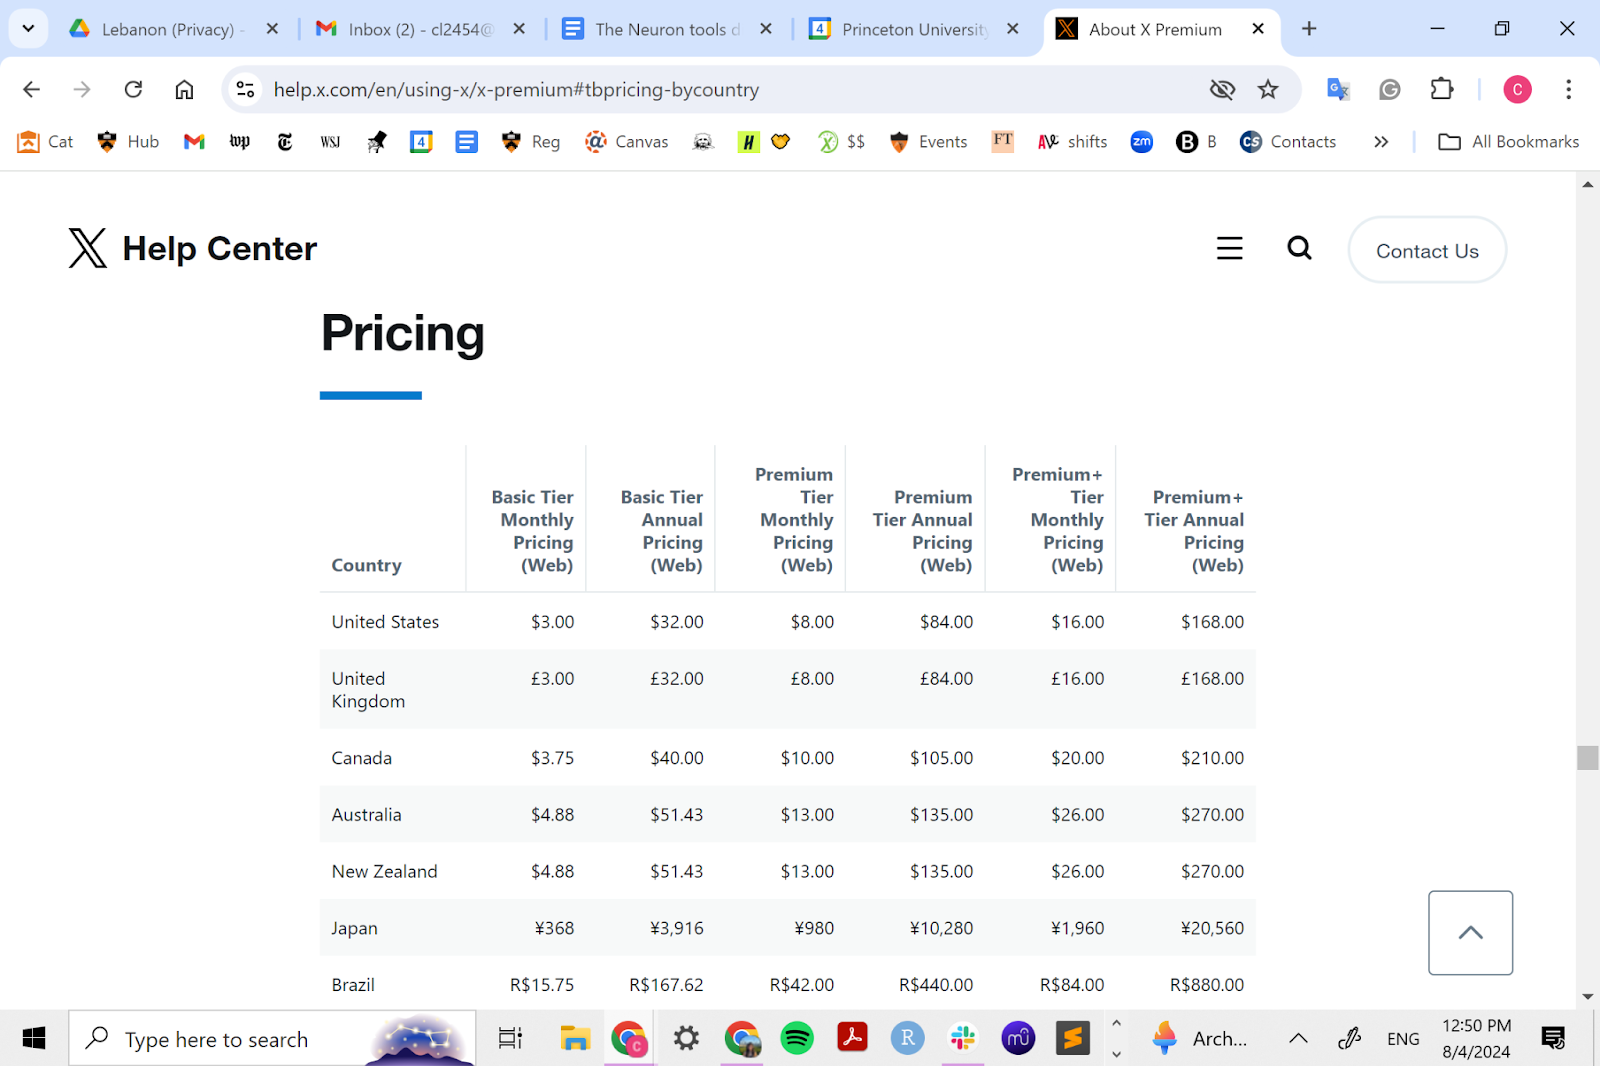Screen dimensions: 1600x1066
Task: Open Adobe Acrobat from the taskbar
Action: (x=852, y=1039)
